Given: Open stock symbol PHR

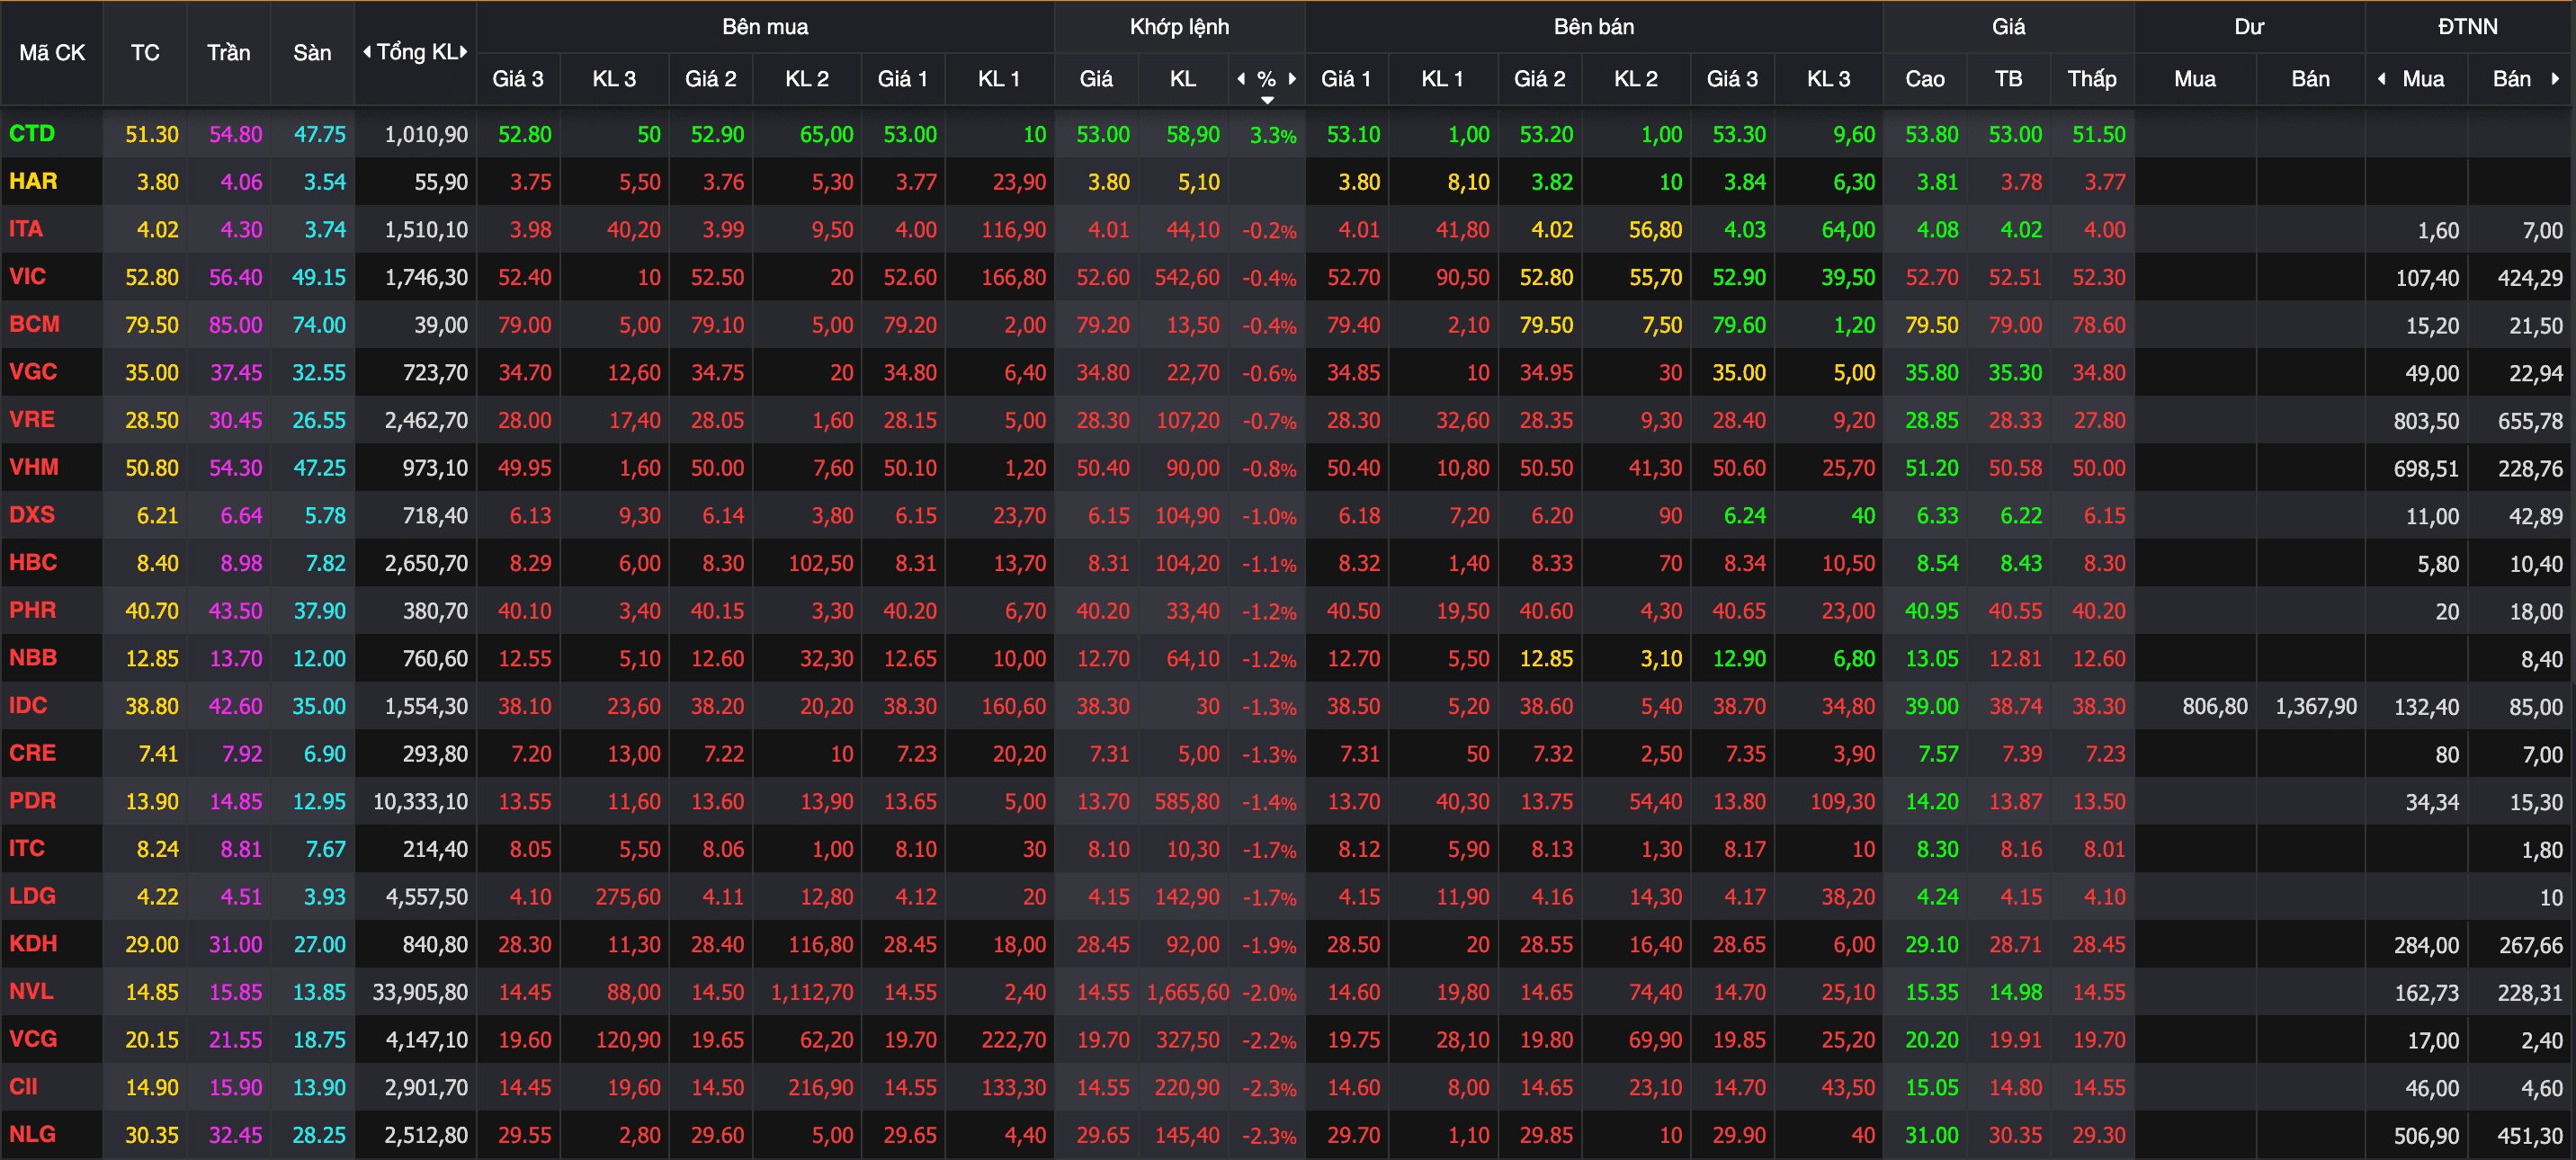Looking at the screenshot, I should 33,610.
